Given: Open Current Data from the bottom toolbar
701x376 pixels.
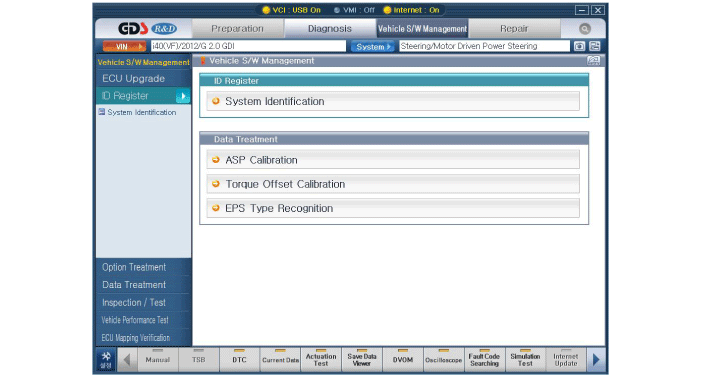Looking at the screenshot, I should 280,359.
